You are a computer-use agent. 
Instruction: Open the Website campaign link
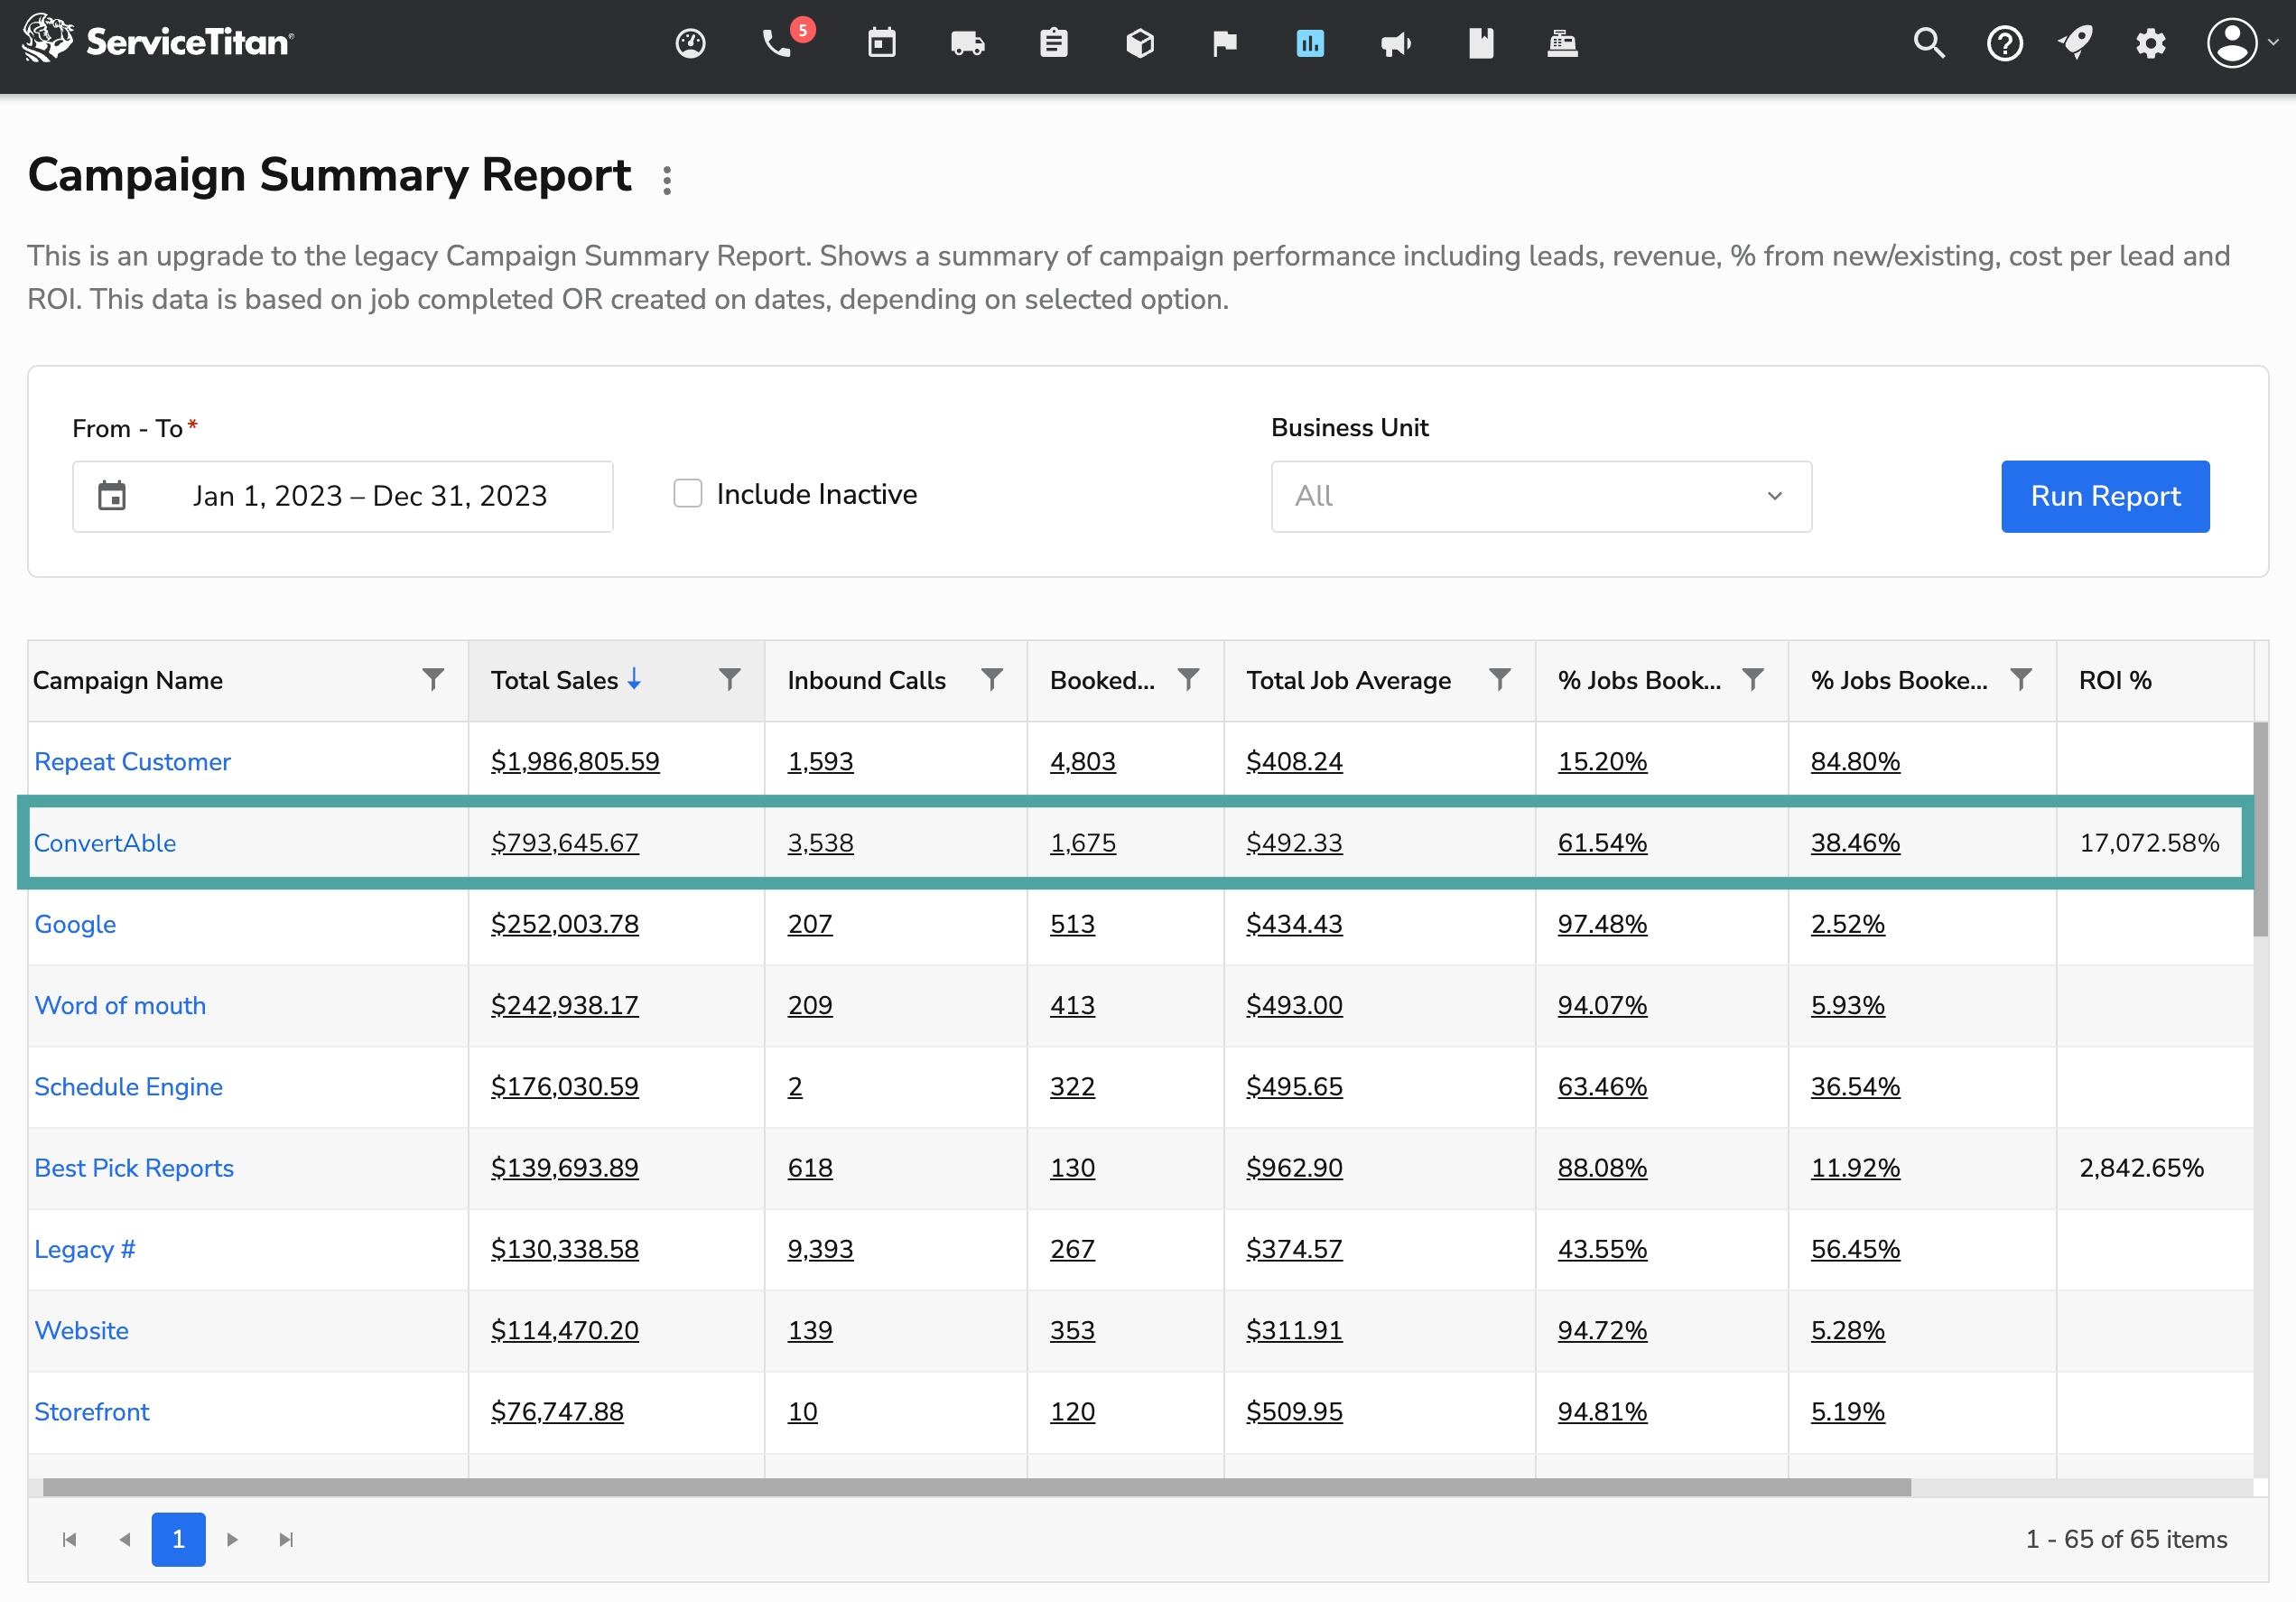(81, 1330)
